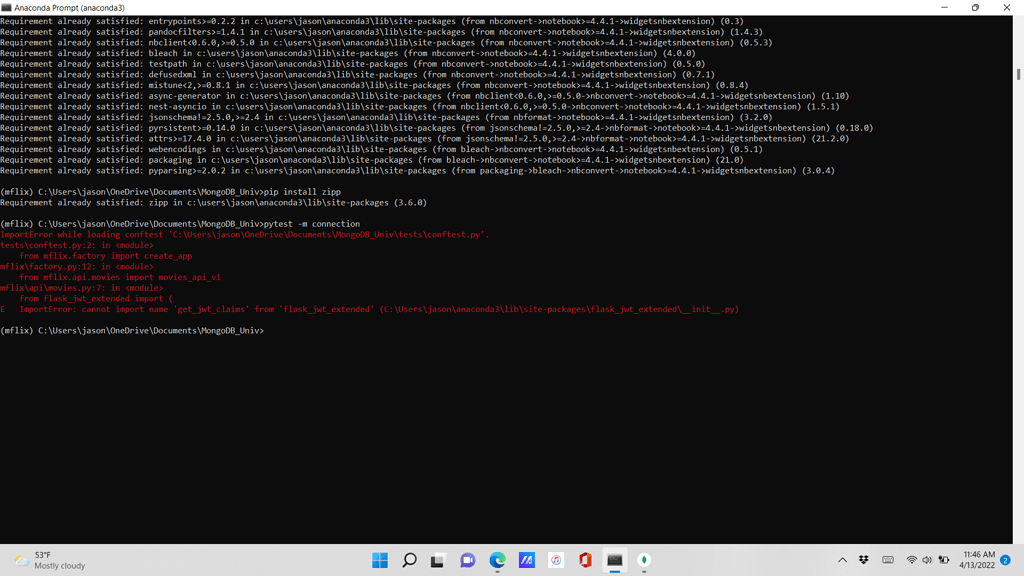Image resolution: width=1024 pixels, height=576 pixels.
Task: Open iTunes from the taskbar
Action: coord(555,560)
